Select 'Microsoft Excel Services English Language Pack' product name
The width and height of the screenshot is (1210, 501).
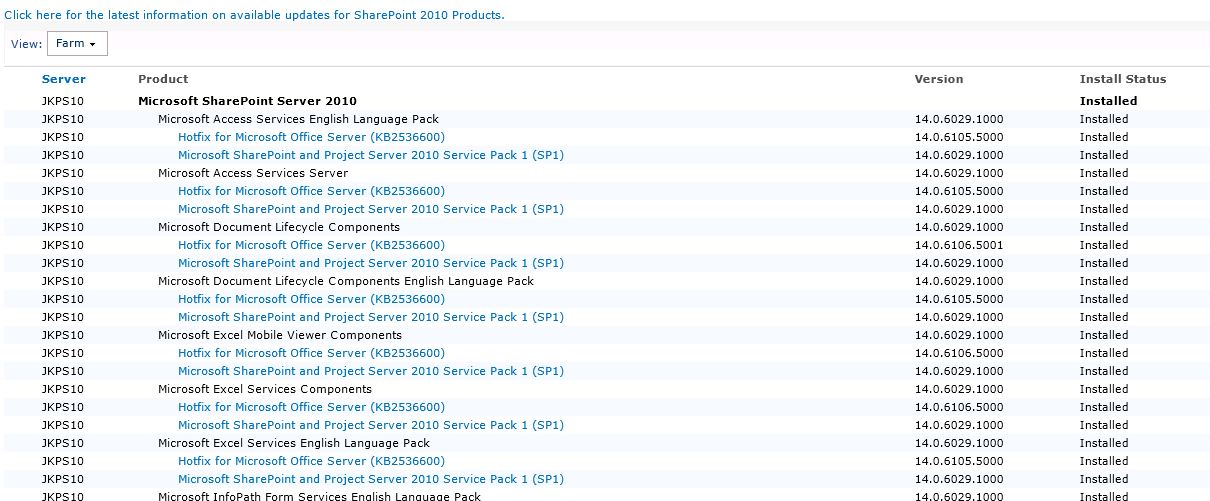pos(294,443)
